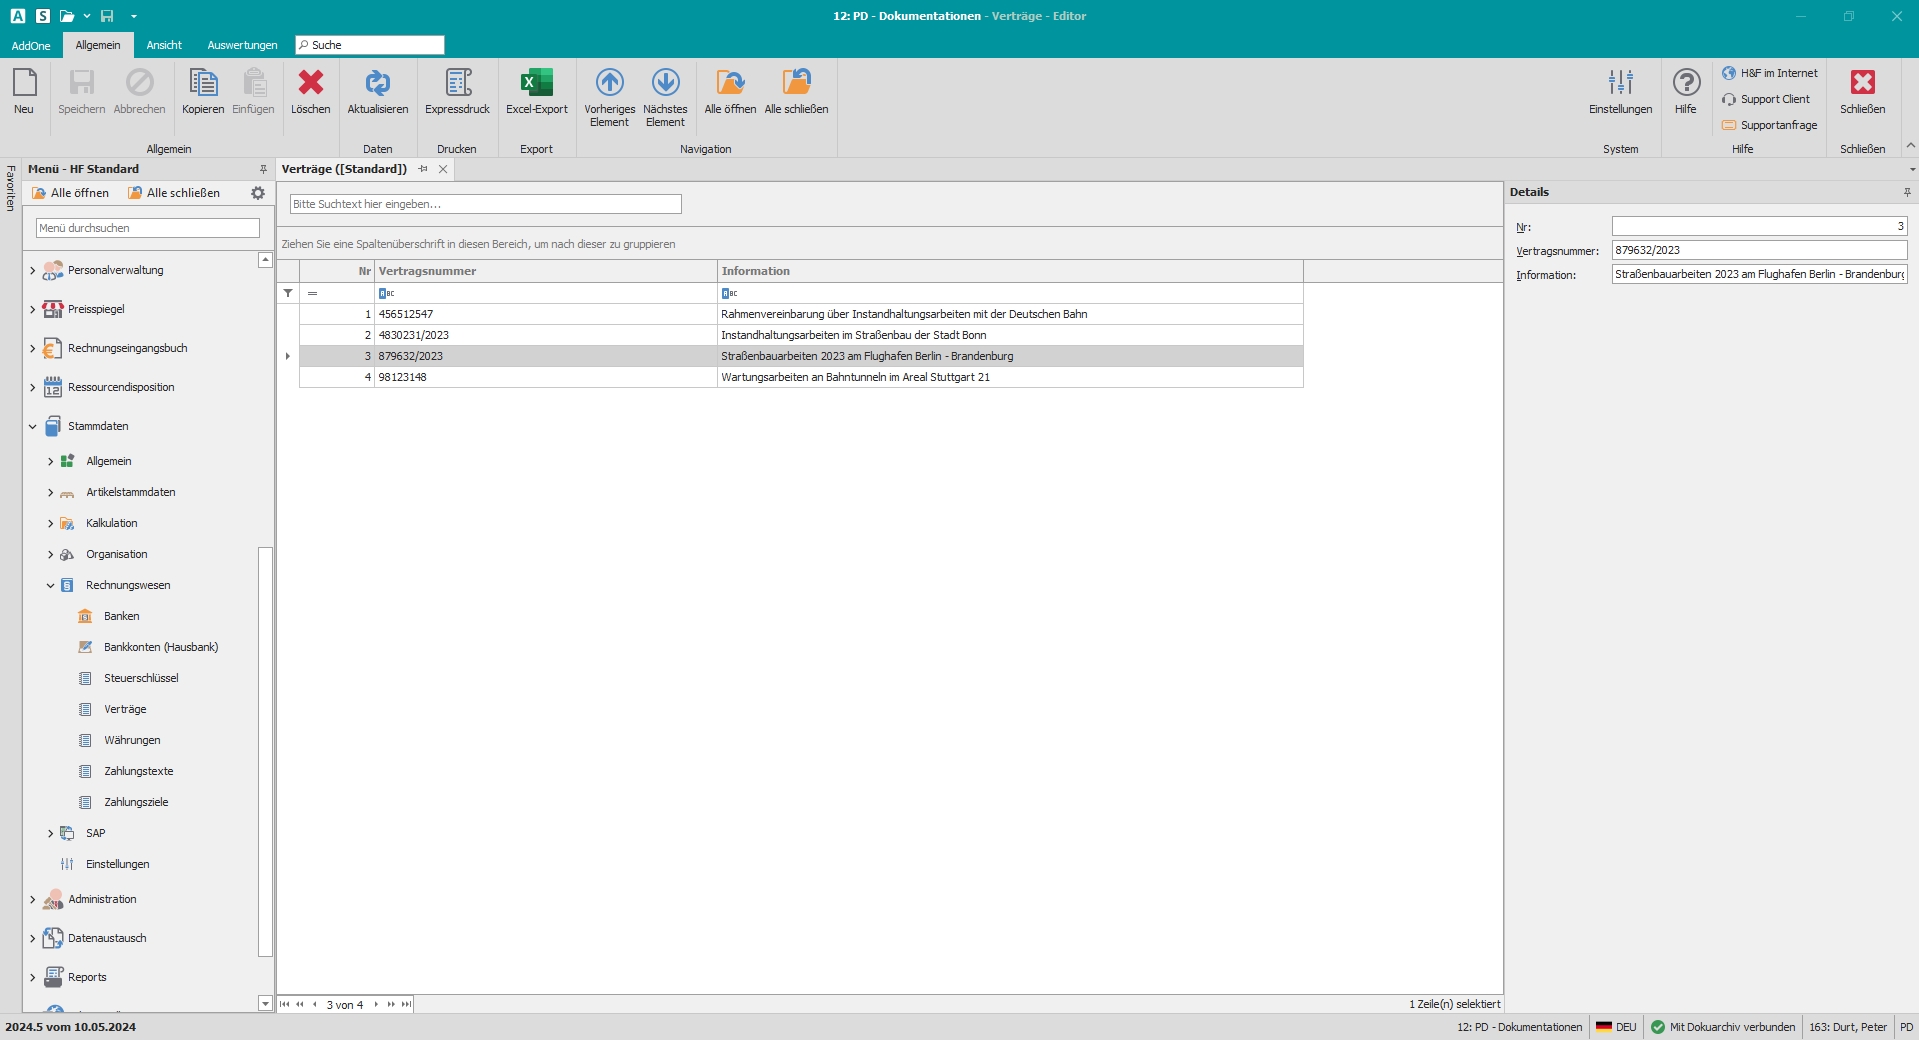Click the Excel-Export icon
This screenshot has height=1040, width=1919.
coord(536,84)
